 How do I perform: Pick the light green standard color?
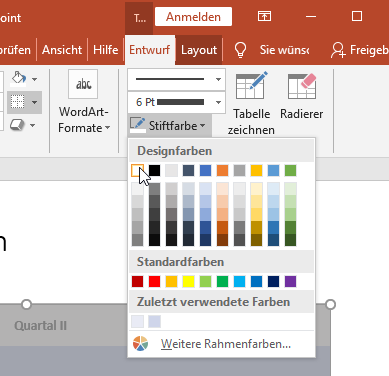(205, 281)
